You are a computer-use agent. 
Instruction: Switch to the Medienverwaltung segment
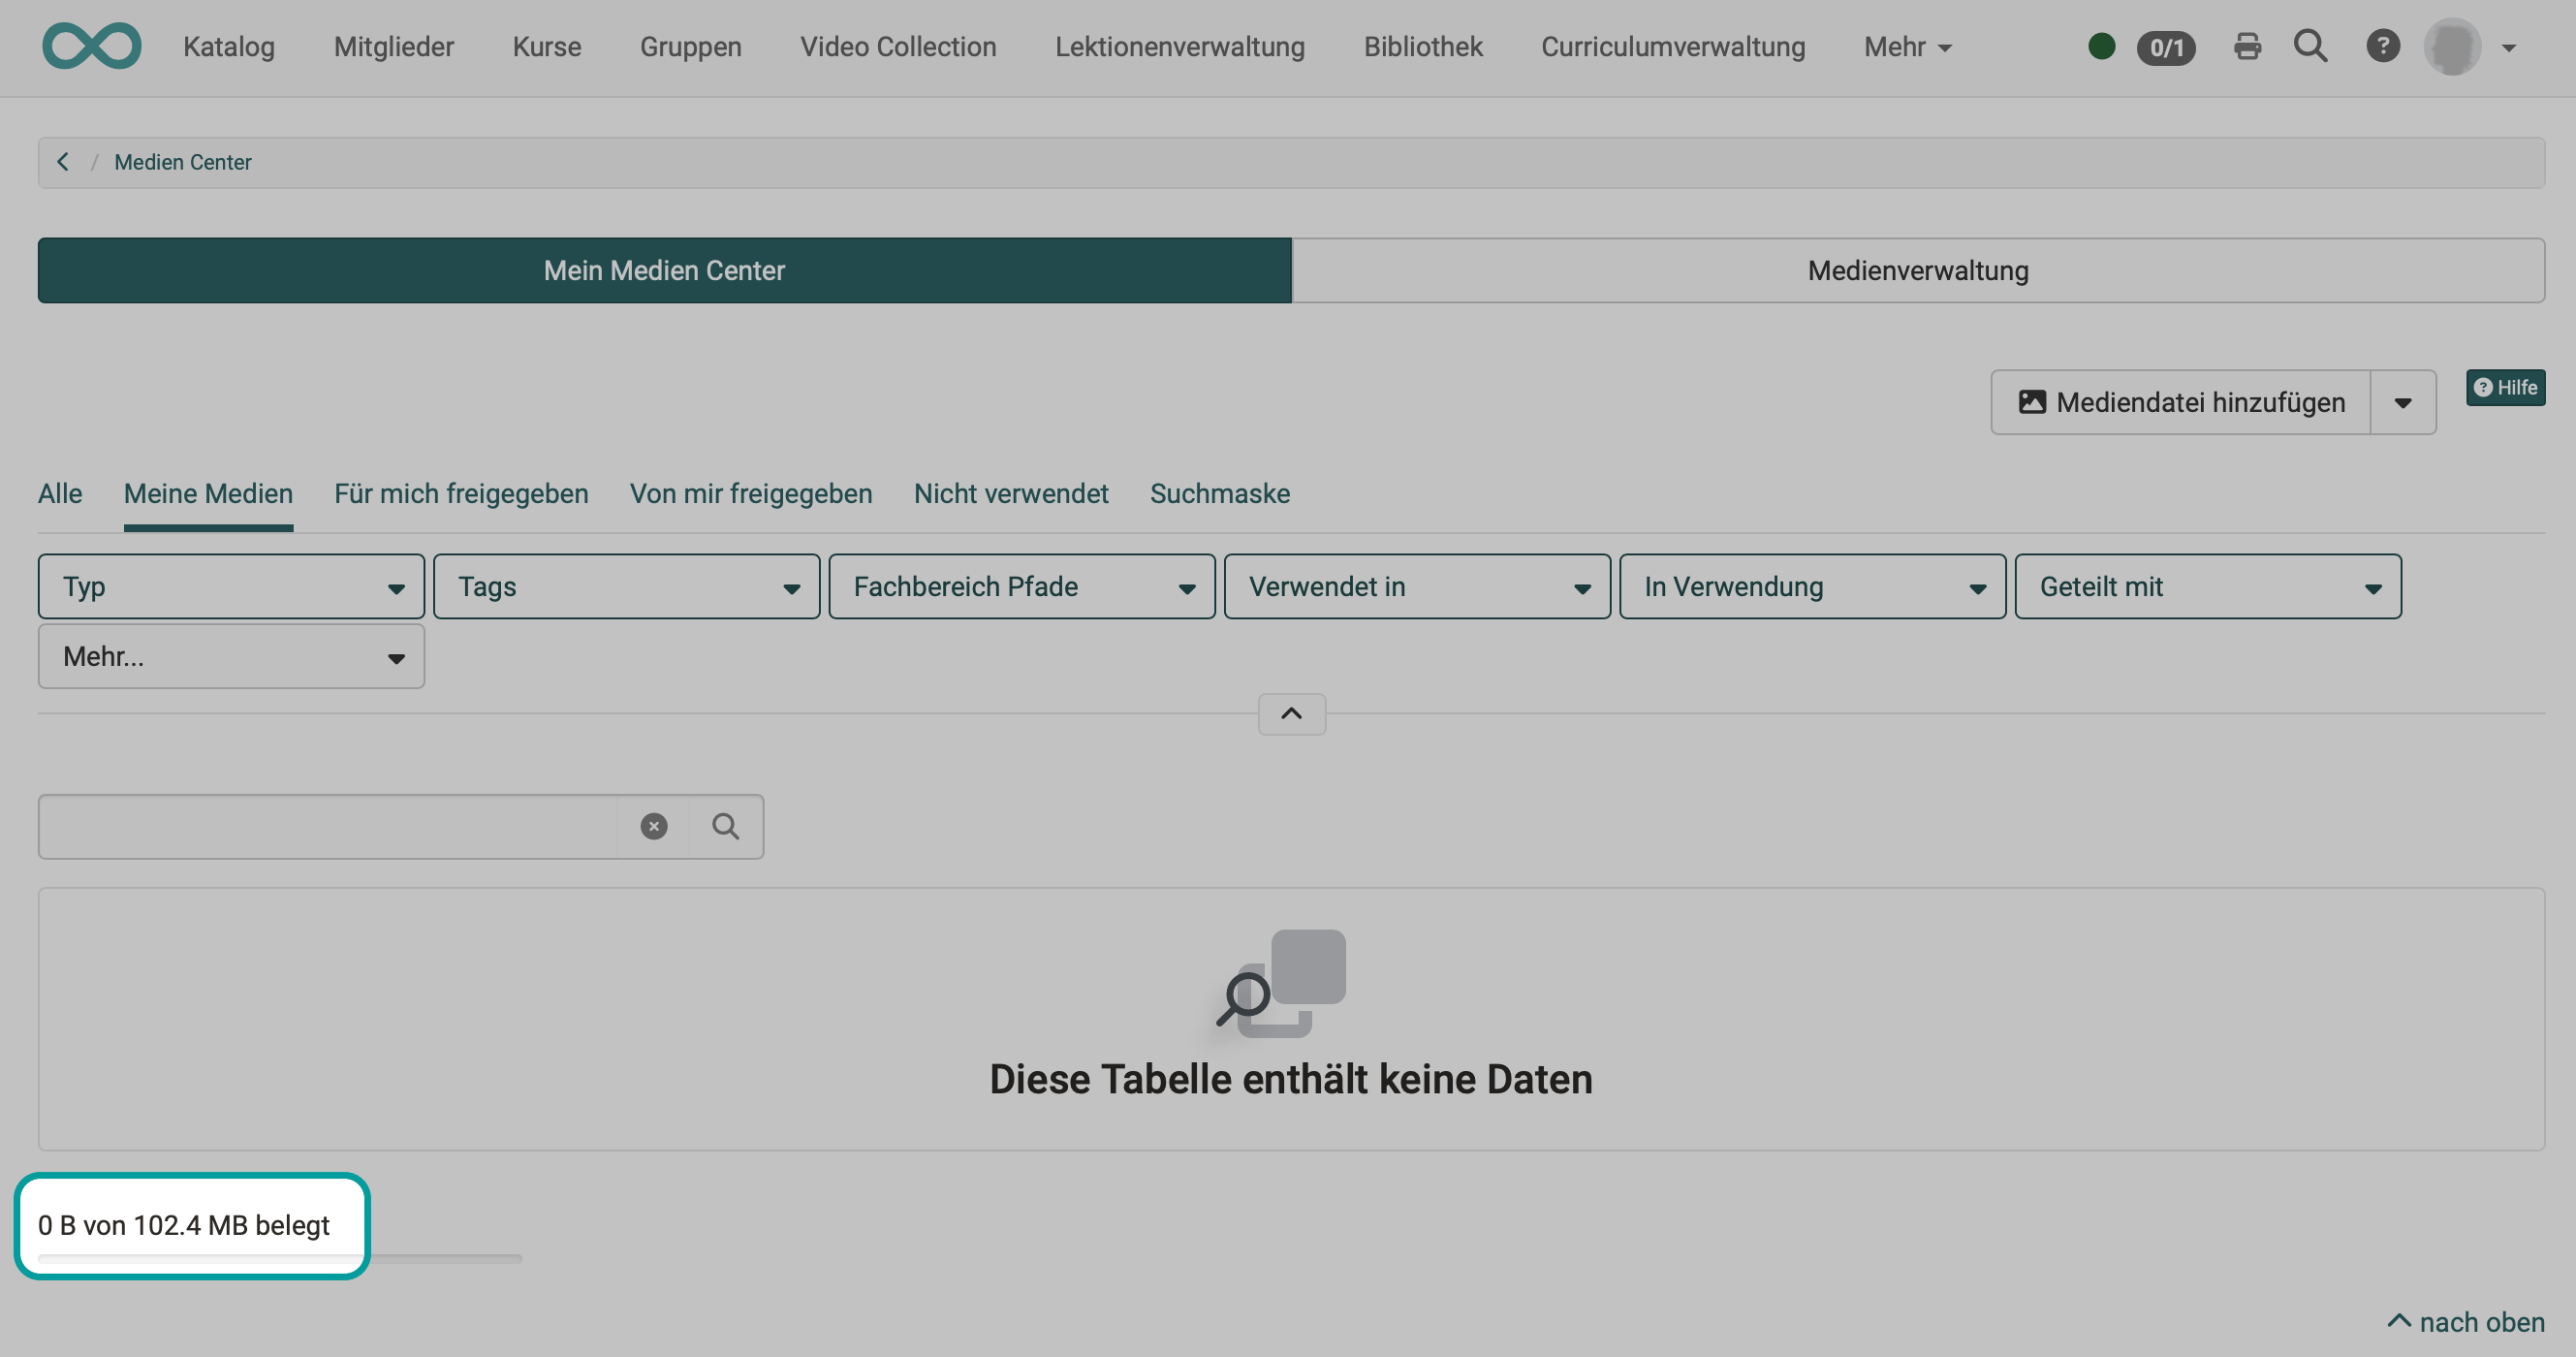coord(1917,270)
